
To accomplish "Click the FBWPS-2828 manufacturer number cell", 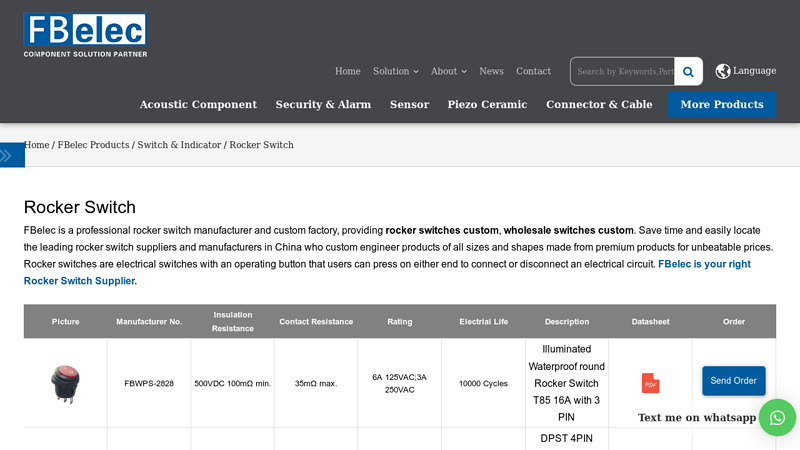I will coord(149,383).
